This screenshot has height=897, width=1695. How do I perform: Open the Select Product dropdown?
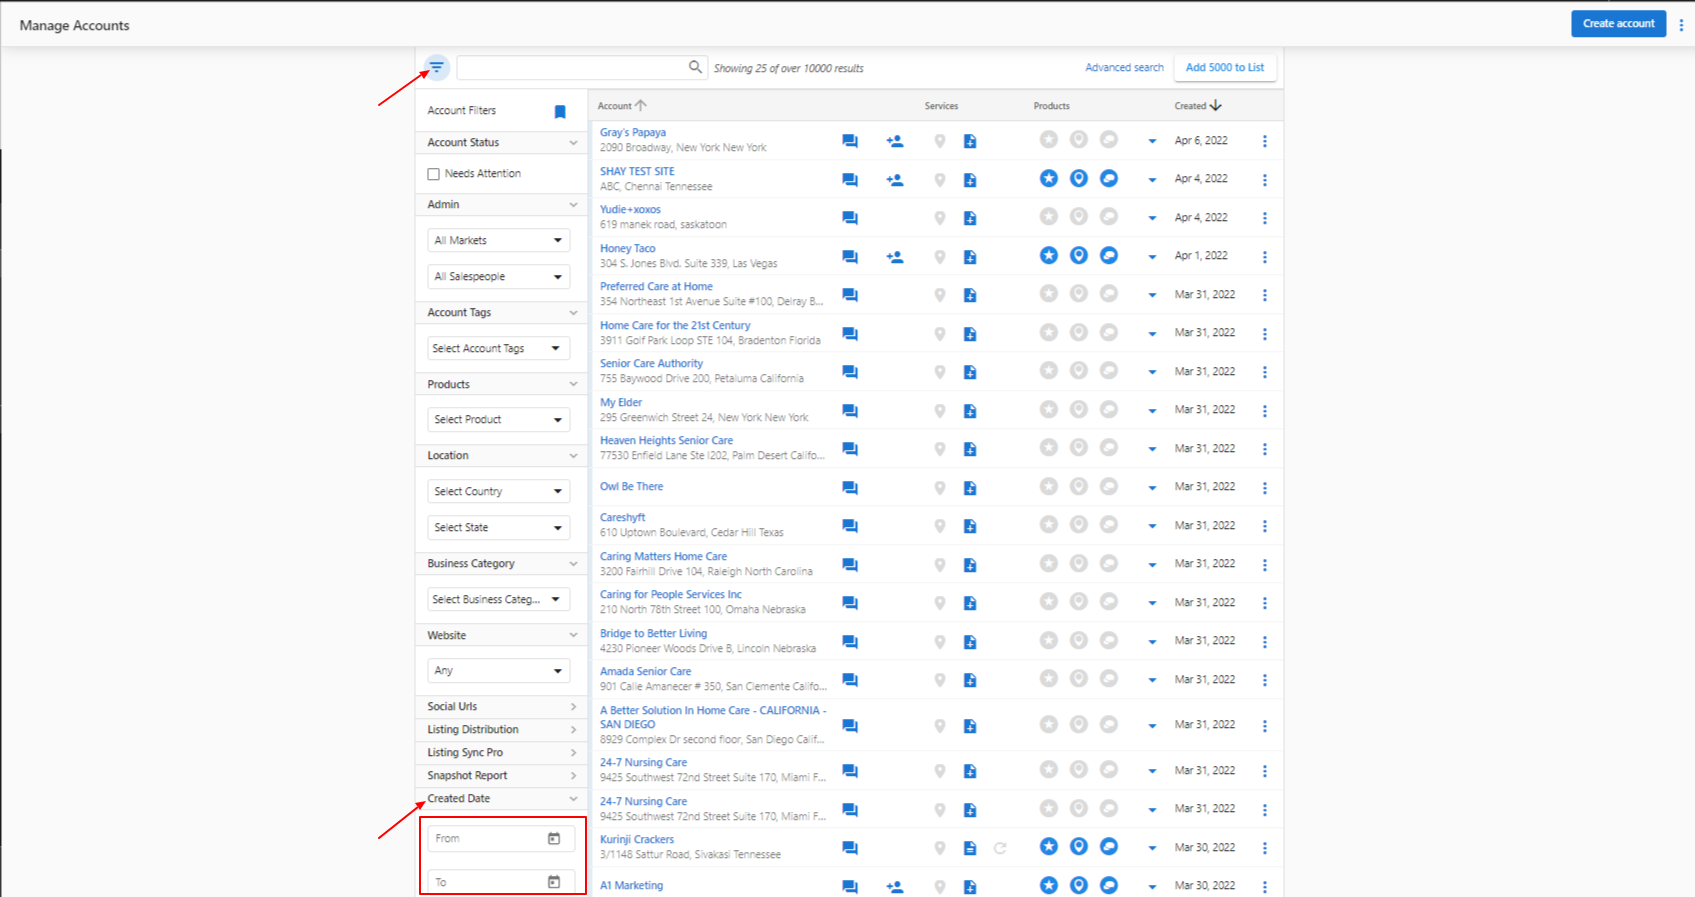498,419
